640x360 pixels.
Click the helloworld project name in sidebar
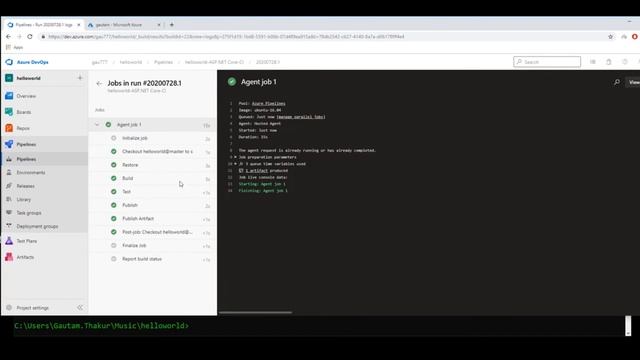click(x=28, y=78)
